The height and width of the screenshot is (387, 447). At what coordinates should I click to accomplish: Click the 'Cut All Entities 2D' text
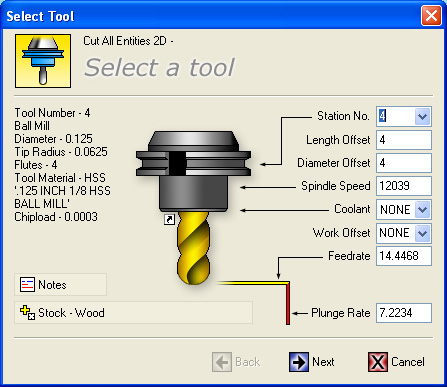pos(125,41)
